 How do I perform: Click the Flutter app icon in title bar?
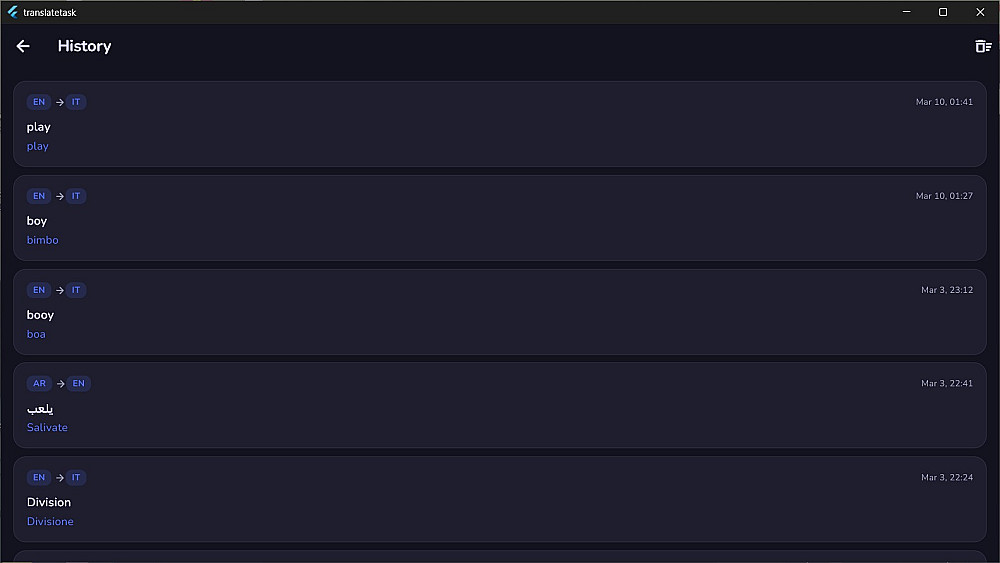[13, 12]
